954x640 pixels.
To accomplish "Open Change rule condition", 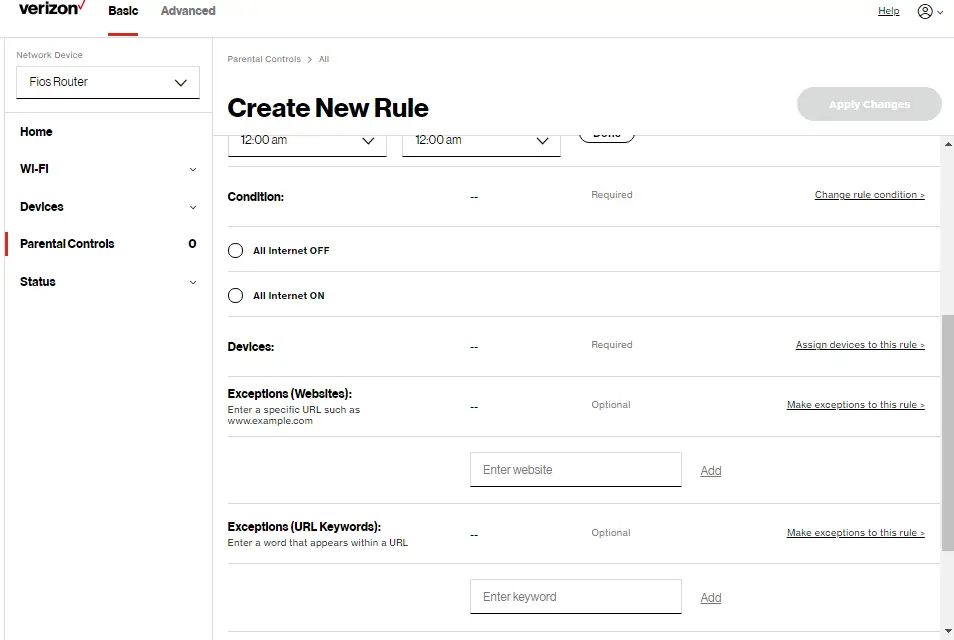I will pos(869,194).
